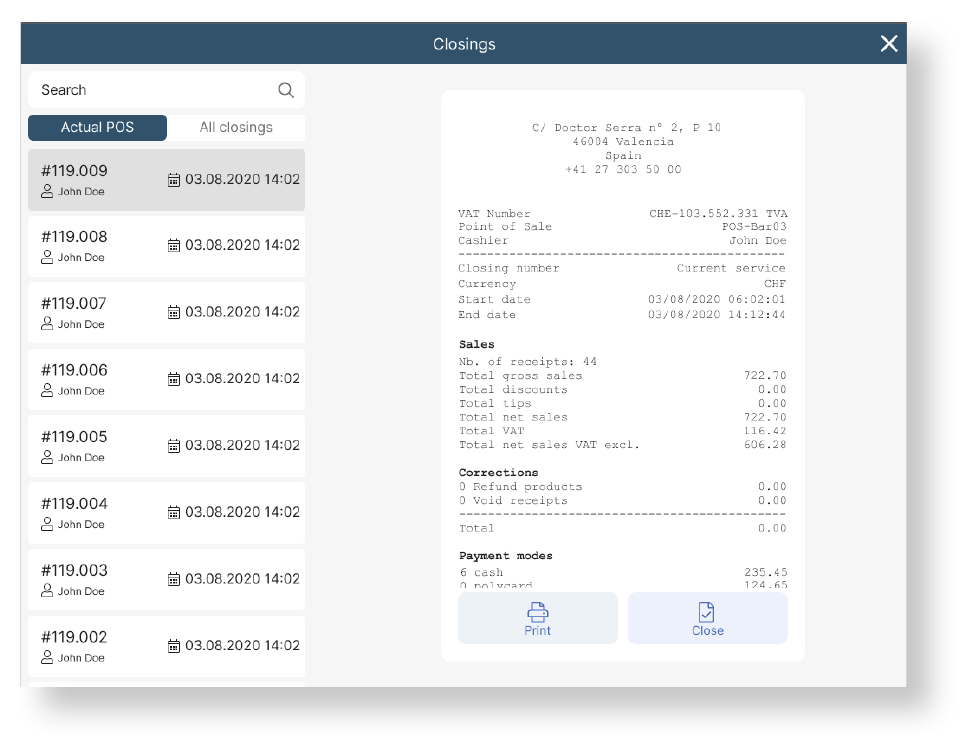Click 'Total net sales VAT excl.' line

tap(622, 445)
